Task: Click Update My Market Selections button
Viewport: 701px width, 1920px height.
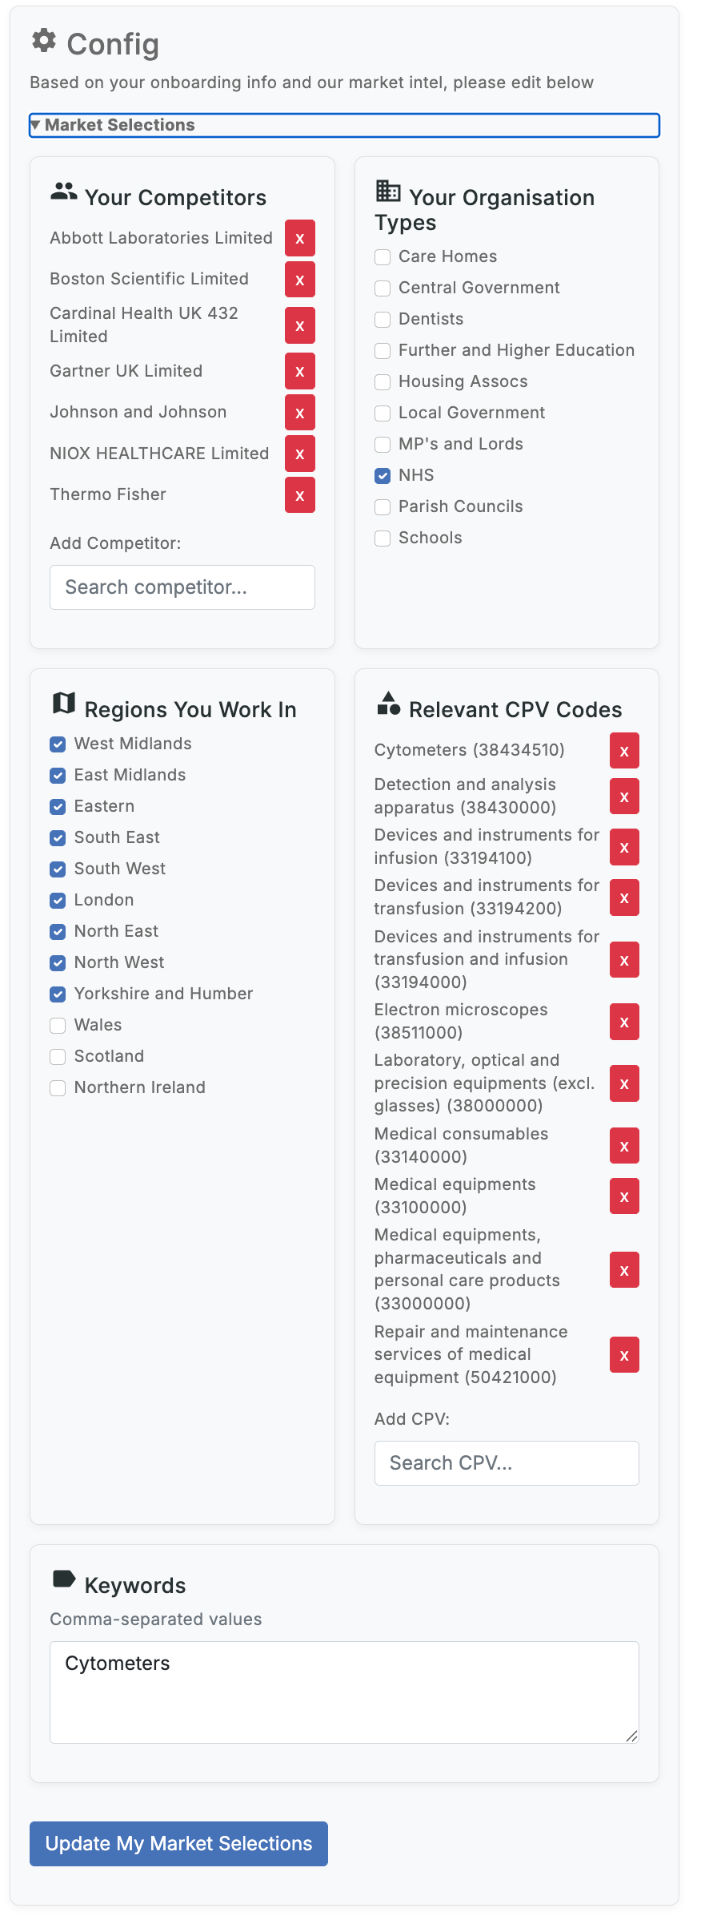Action: pyautogui.click(x=179, y=1843)
